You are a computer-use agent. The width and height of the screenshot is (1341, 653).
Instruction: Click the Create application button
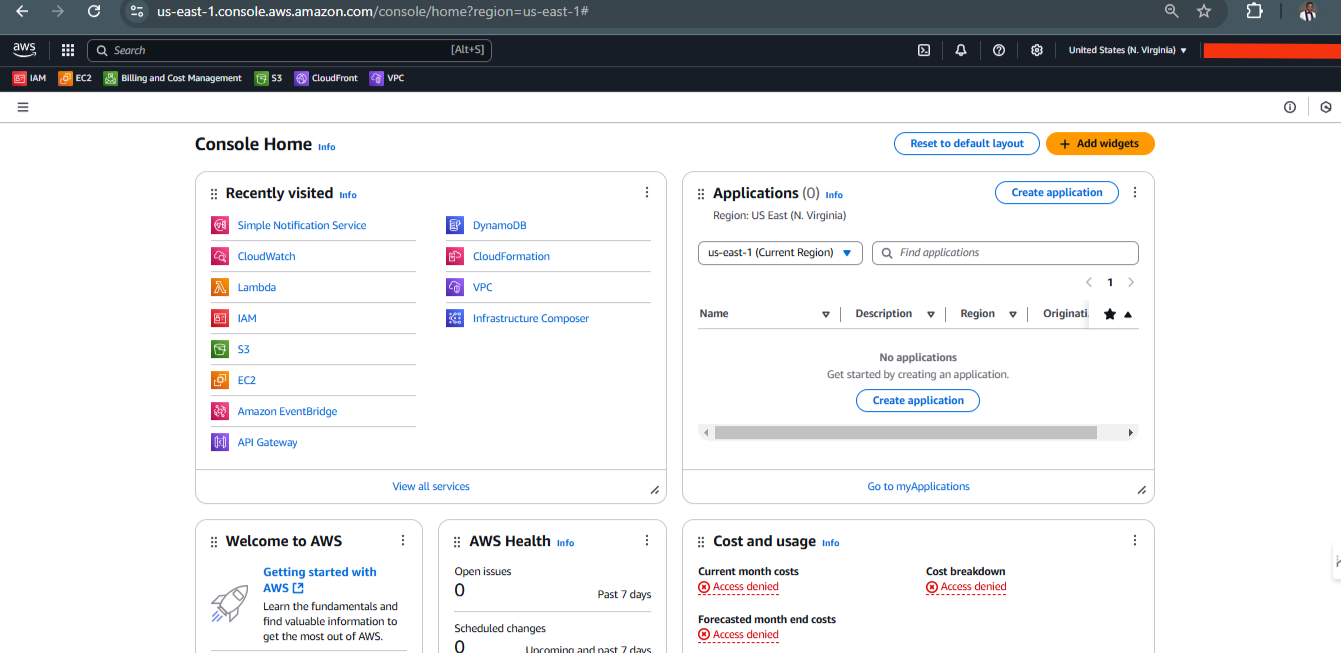(x=1056, y=192)
